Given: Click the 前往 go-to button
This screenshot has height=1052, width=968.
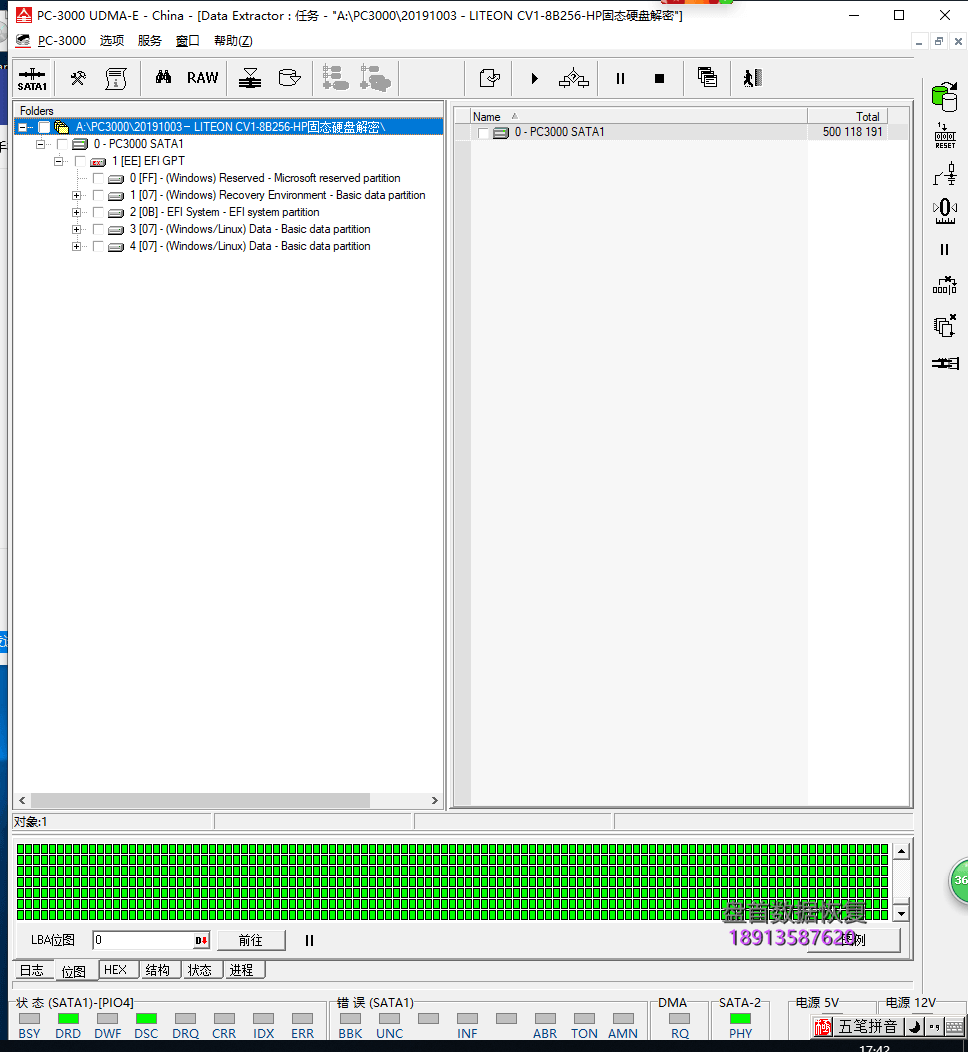Looking at the screenshot, I should click(251, 941).
